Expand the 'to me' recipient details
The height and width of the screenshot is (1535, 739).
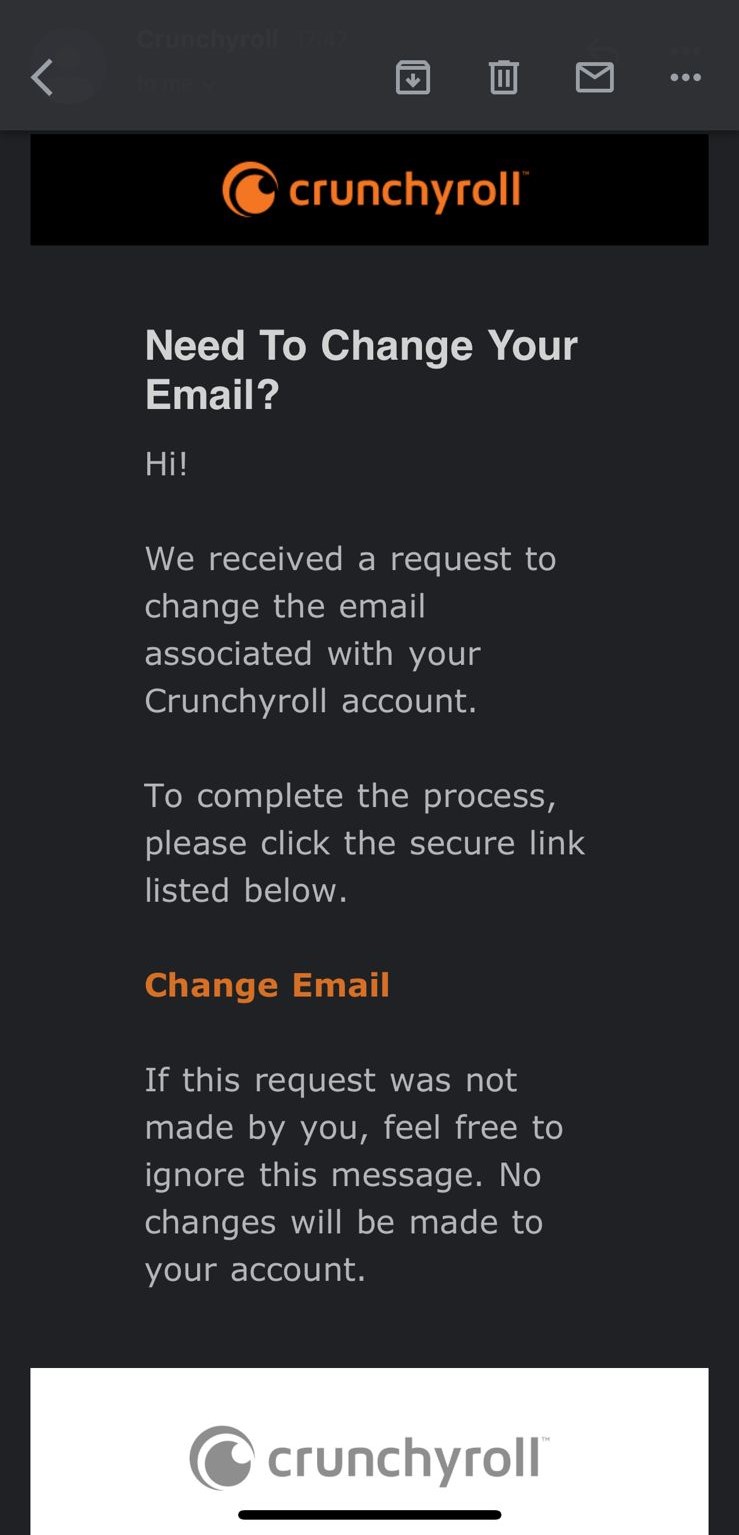[175, 84]
